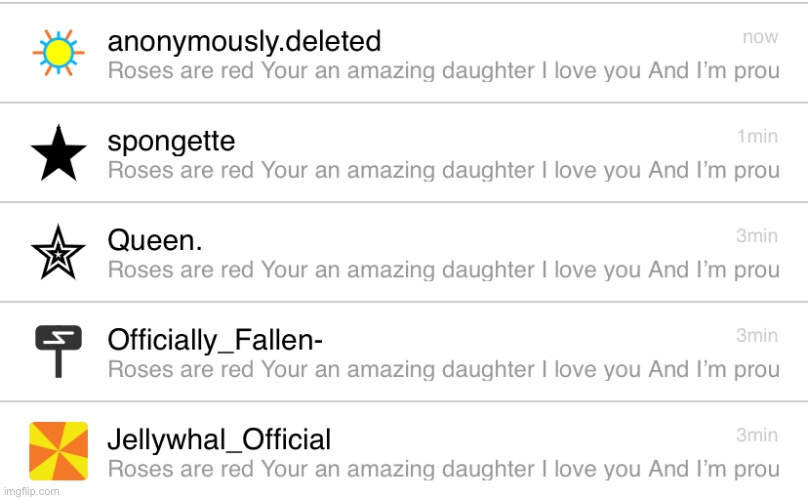Screen dimensions: 808x500
Task: Open the Officially_Fallen- notification
Action: coord(404,352)
